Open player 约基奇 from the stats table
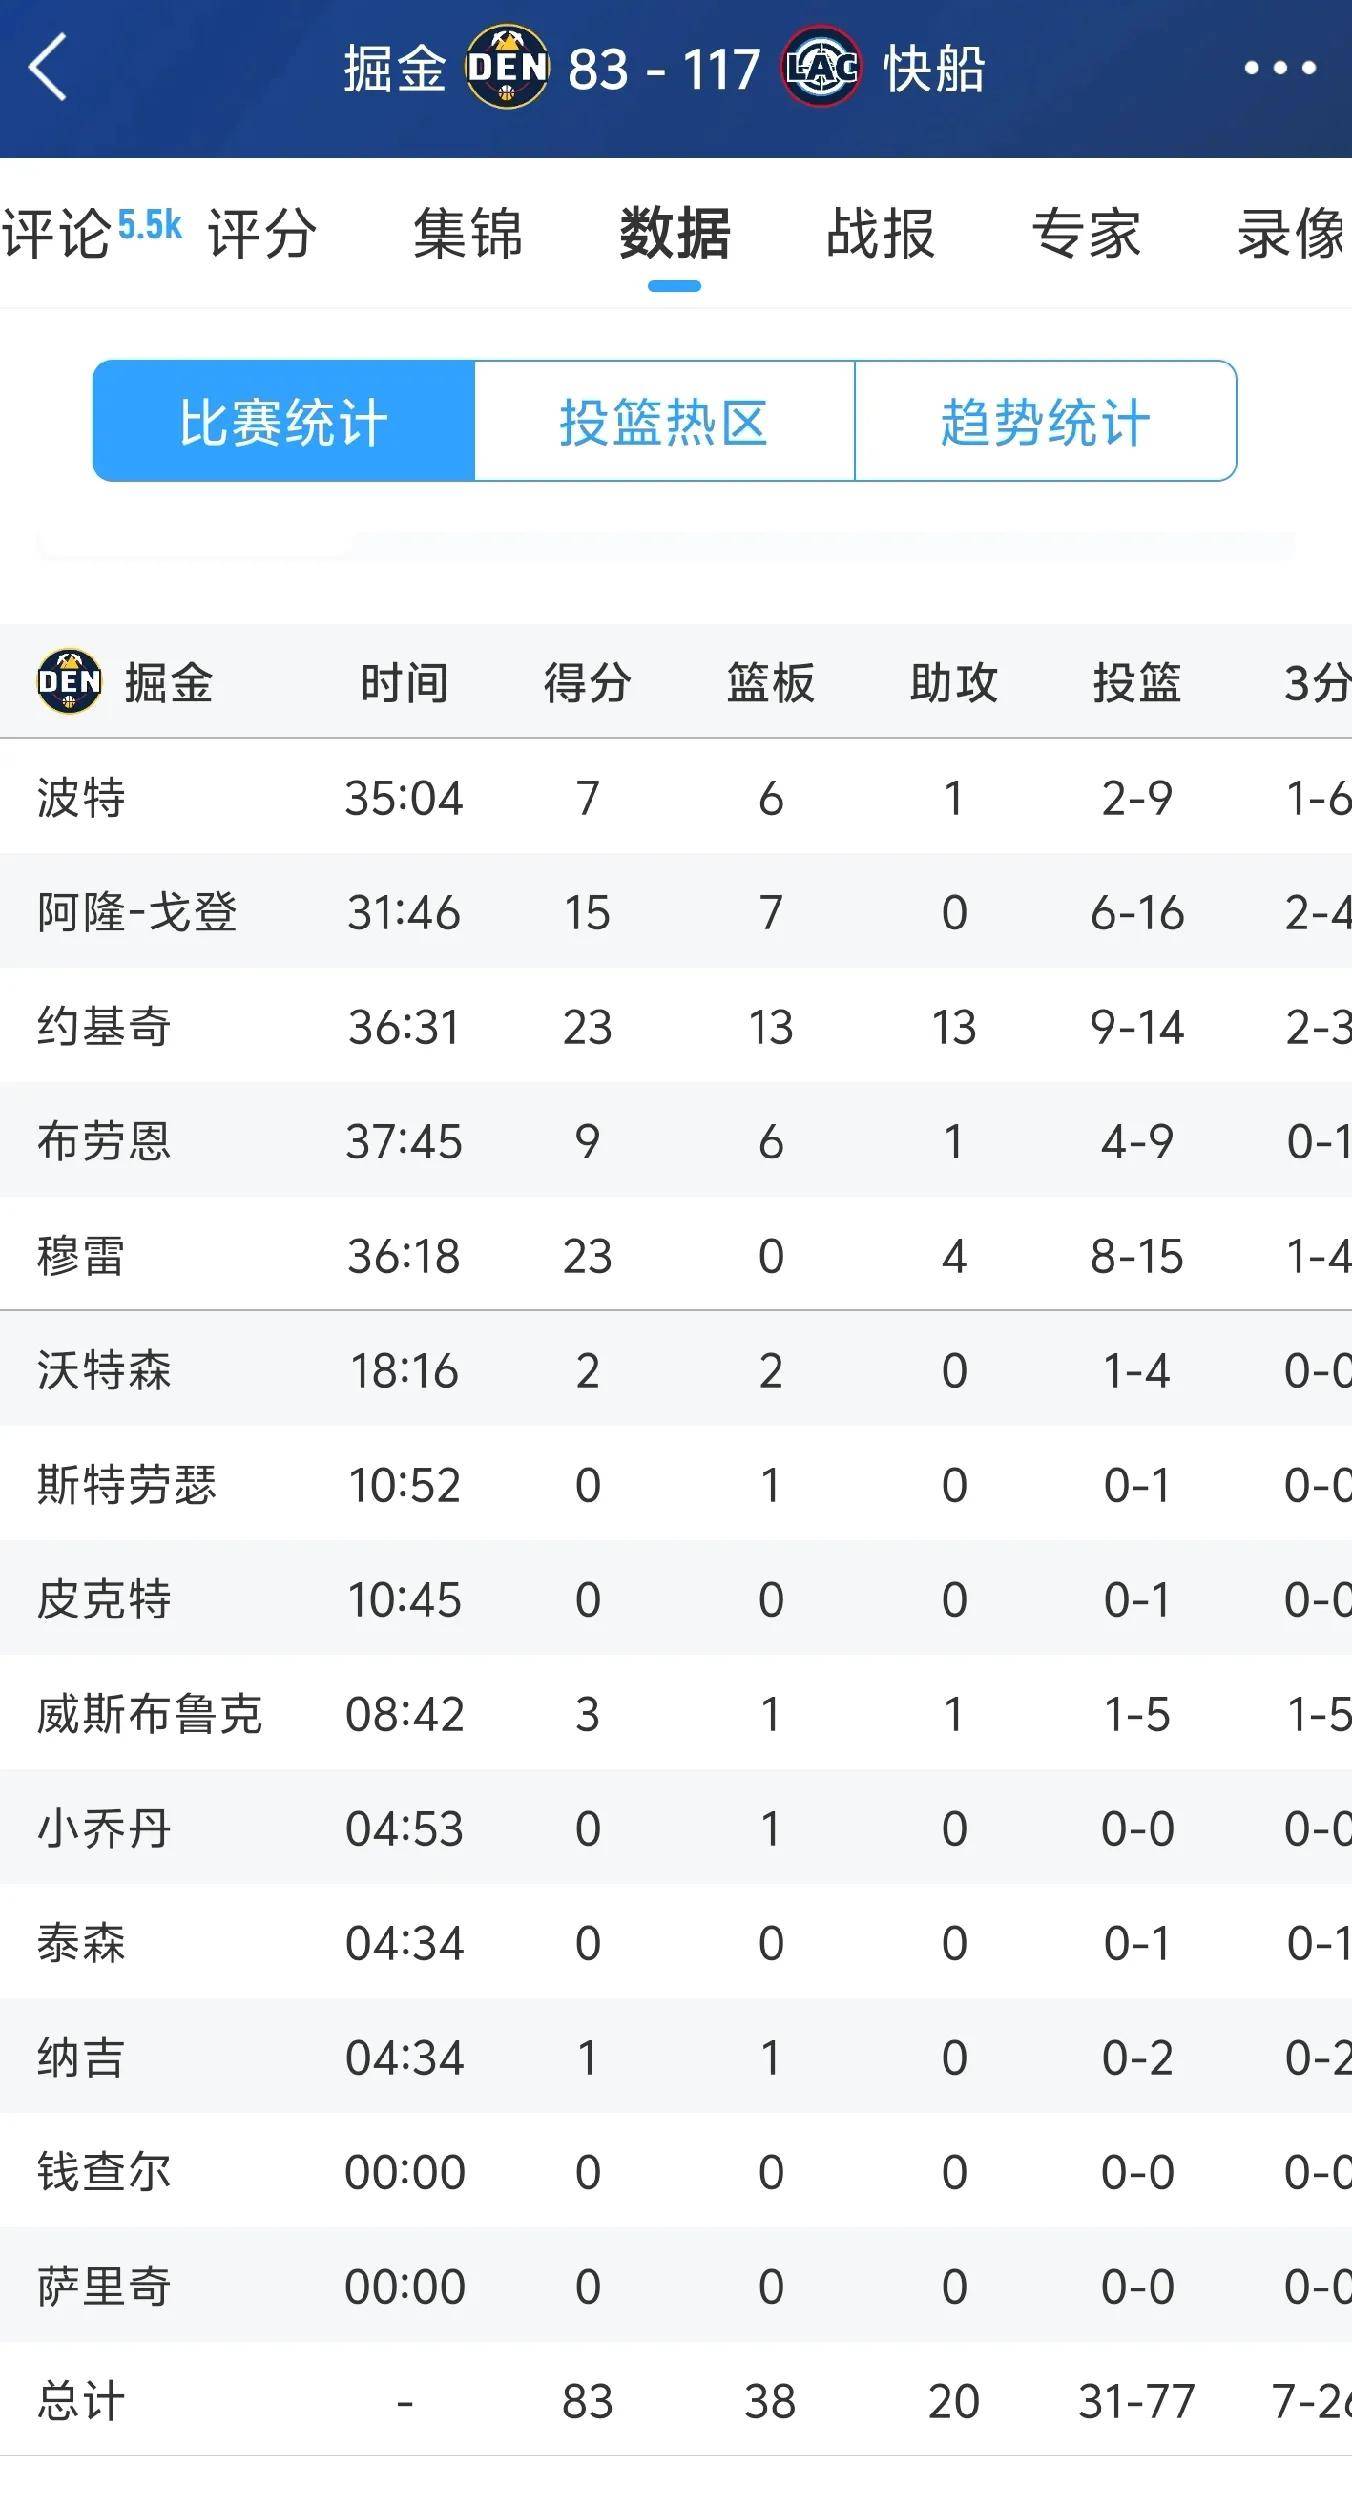The height and width of the screenshot is (2506, 1352). [104, 1027]
